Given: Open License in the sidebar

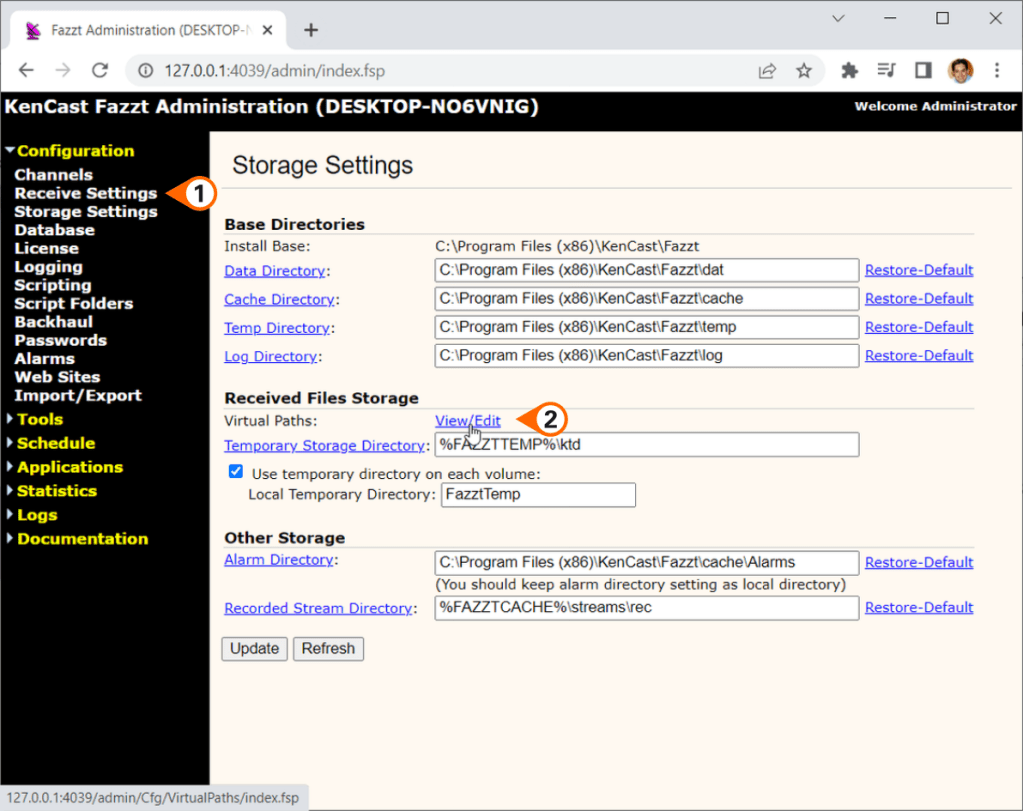Looking at the screenshot, I should pos(46,248).
